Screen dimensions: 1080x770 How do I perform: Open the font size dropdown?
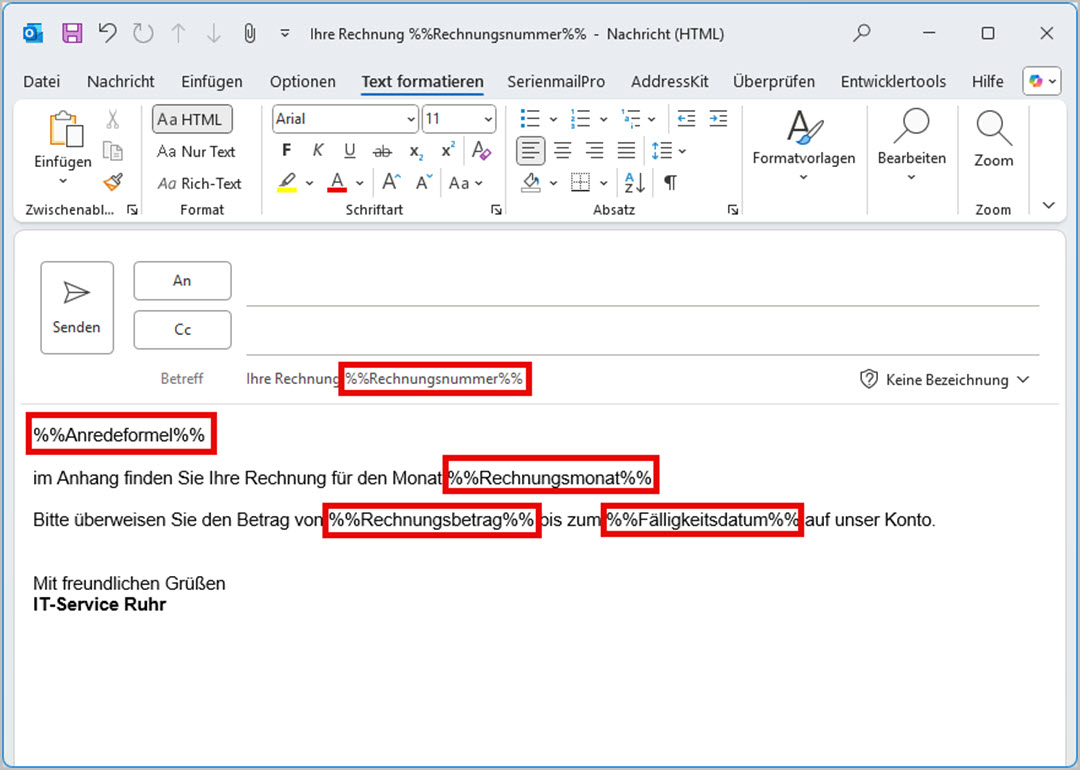pyautogui.click(x=459, y=119)
